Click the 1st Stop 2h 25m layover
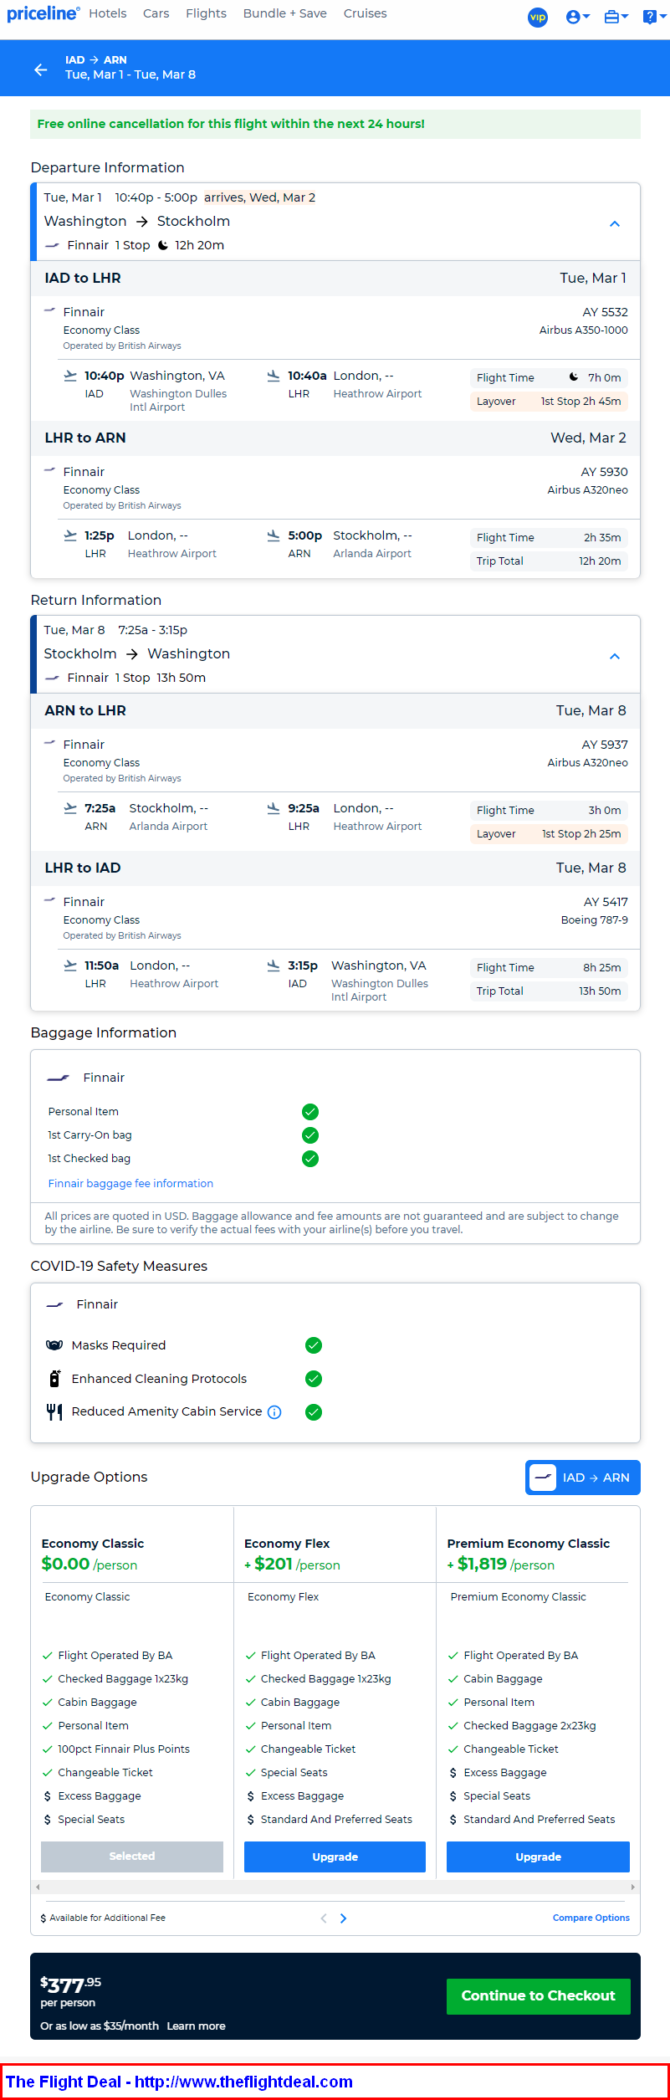The height and width of the screenshot is (2100, 670). 581,834
